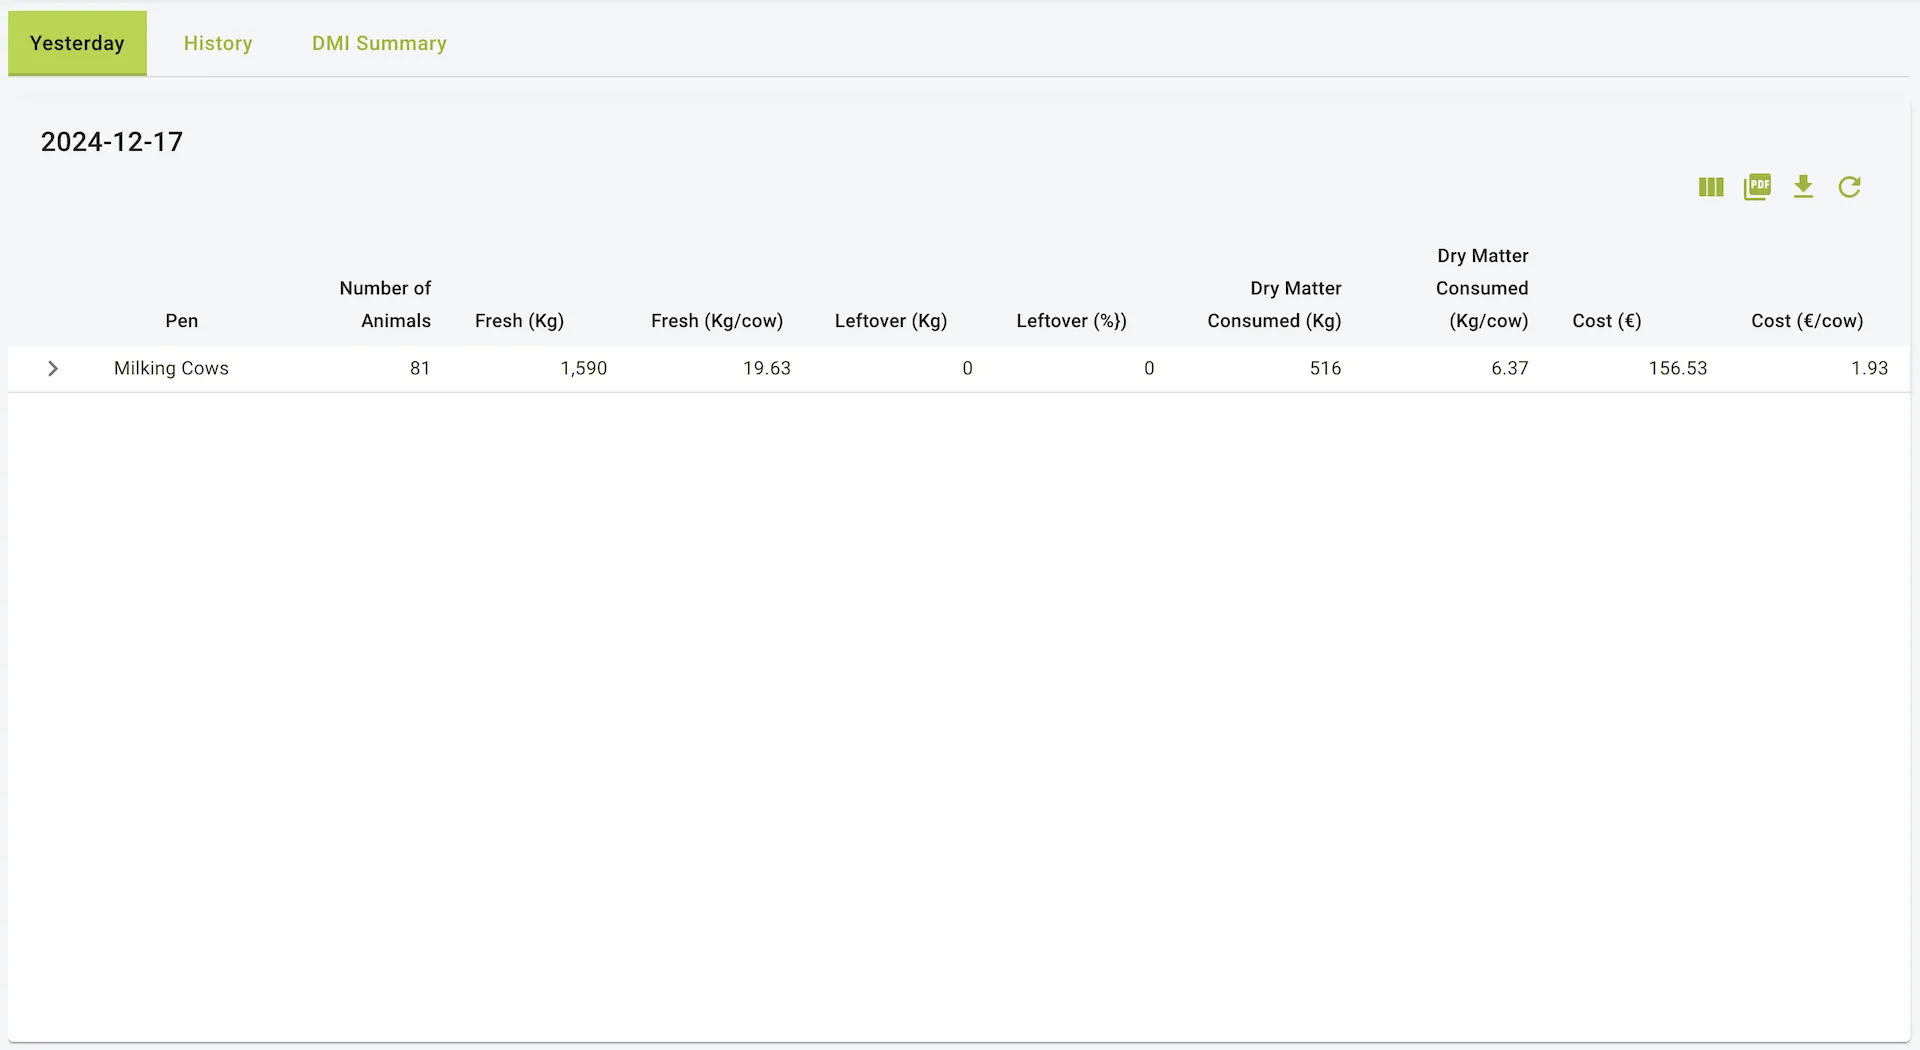
Task: Sort by Dry Matter Consumed (Kg/cow)
Action: click(x=1482, y=288)
